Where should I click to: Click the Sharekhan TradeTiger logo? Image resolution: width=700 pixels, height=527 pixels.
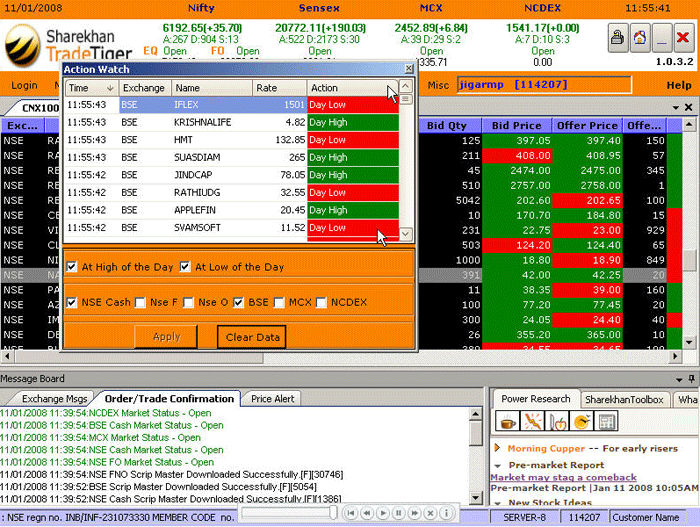point(68,45)
